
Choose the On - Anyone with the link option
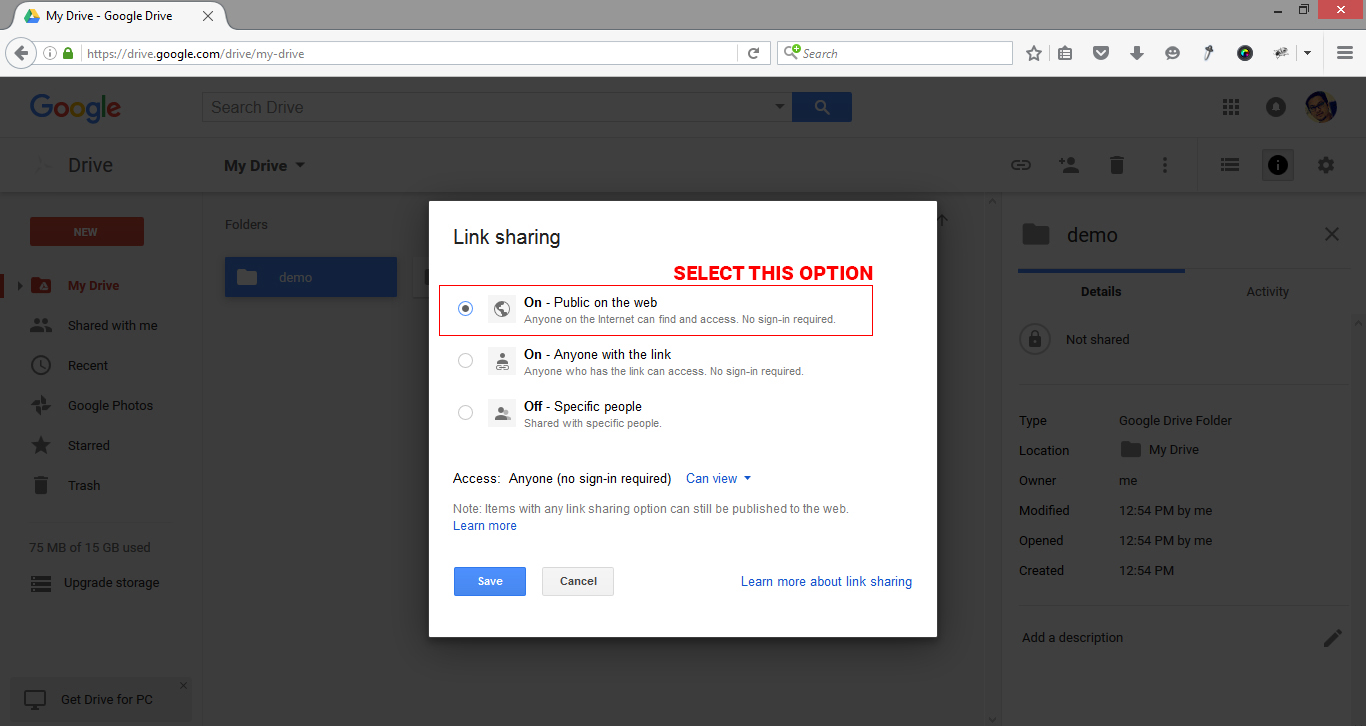[465, 360]
